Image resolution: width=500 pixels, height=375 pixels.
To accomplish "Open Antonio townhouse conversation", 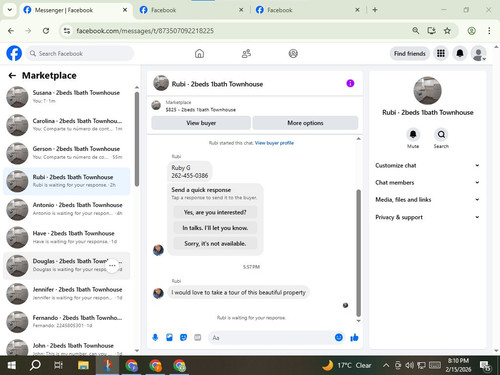I will pos(67,209).
